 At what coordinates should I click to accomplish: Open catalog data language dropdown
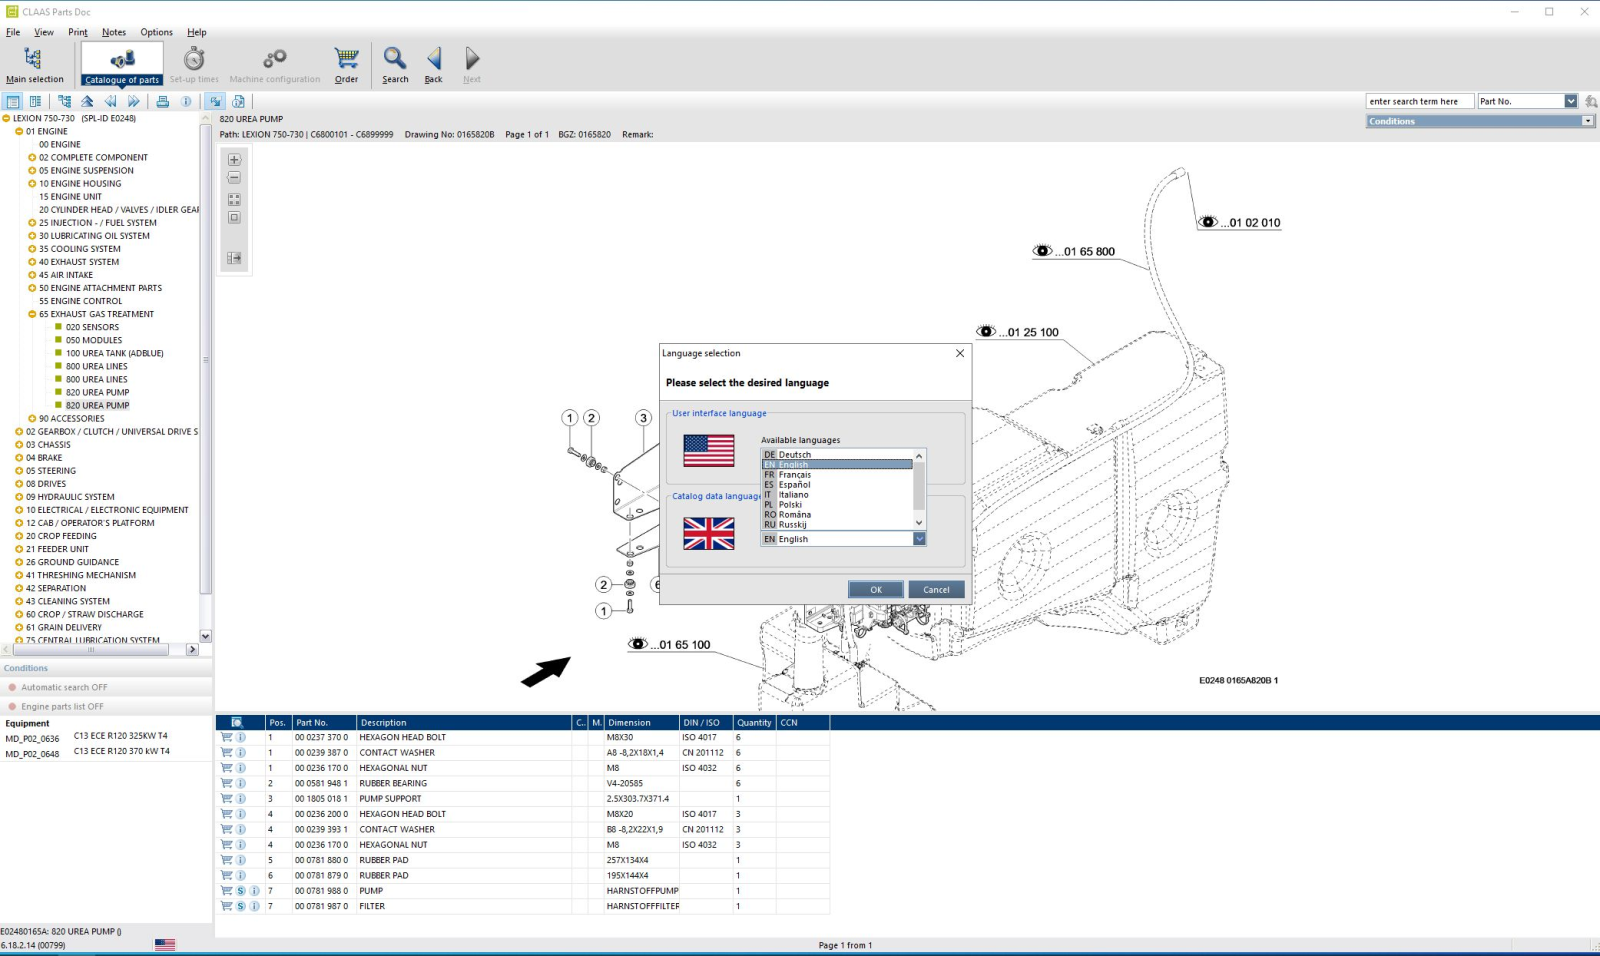(920, 539)
